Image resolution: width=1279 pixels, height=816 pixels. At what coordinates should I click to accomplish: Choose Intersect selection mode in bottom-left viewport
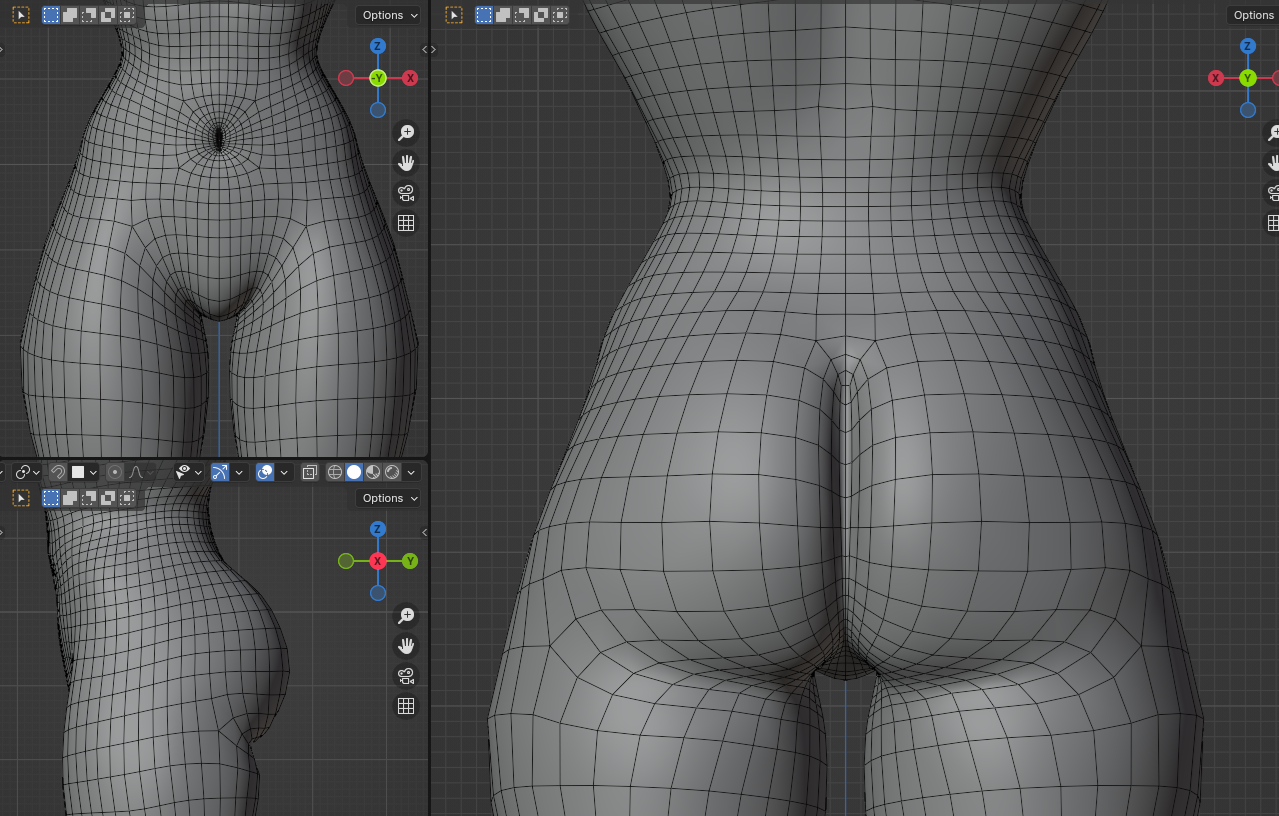click(127, 498)
